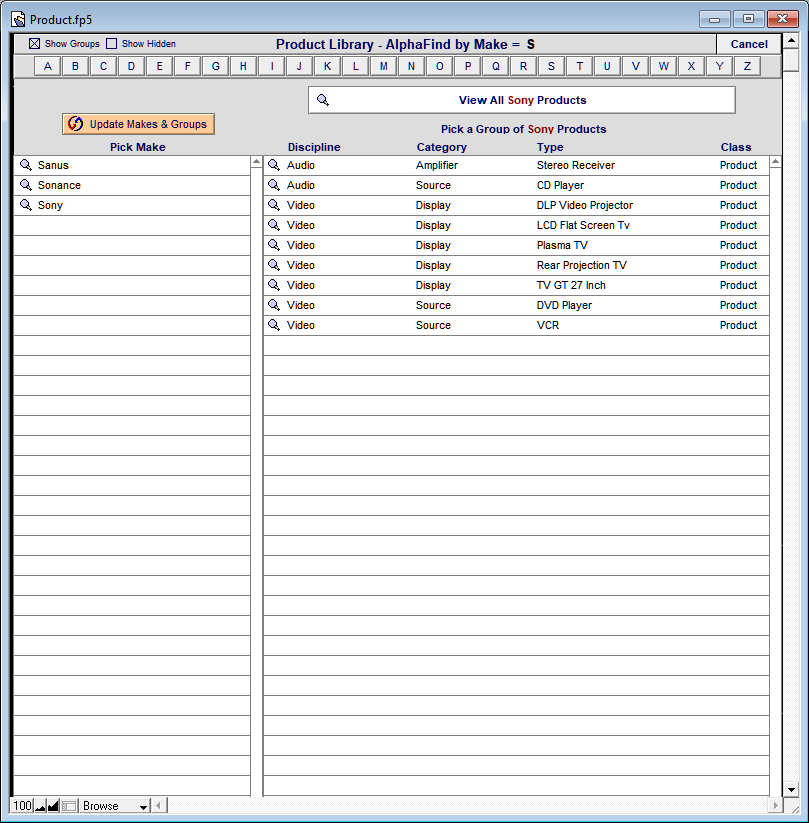Select letter A in AlphaFind bar
The height and width of the screenshot is (823, 809).
click(x=48, y=66)
